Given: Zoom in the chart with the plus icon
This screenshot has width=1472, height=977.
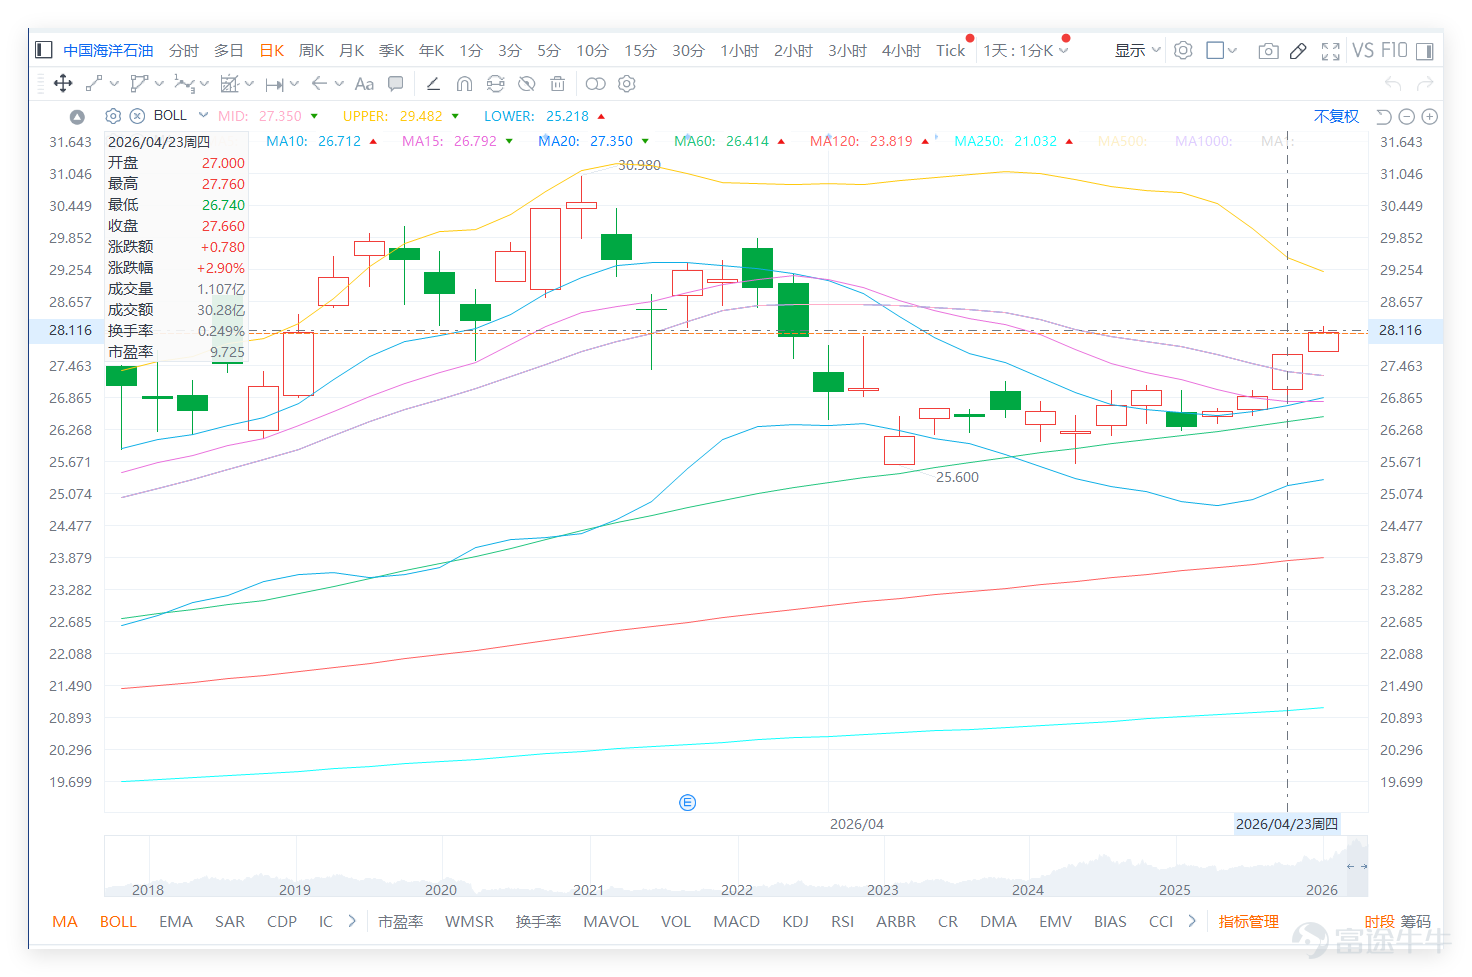Looking at the screenshot, I should coord(1430,117).
